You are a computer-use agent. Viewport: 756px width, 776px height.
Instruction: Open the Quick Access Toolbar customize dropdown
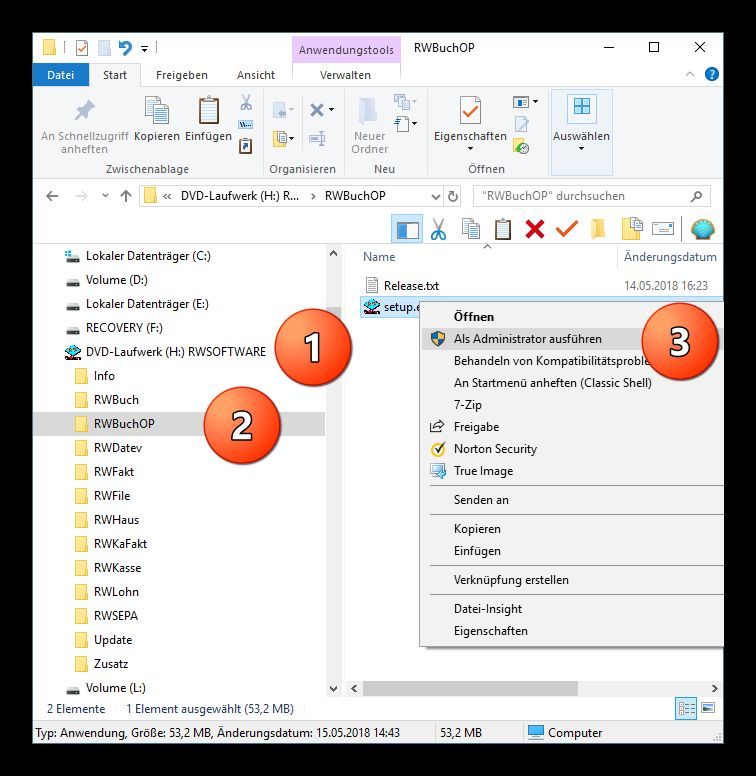pyautogui.click(x=145, y=48)
